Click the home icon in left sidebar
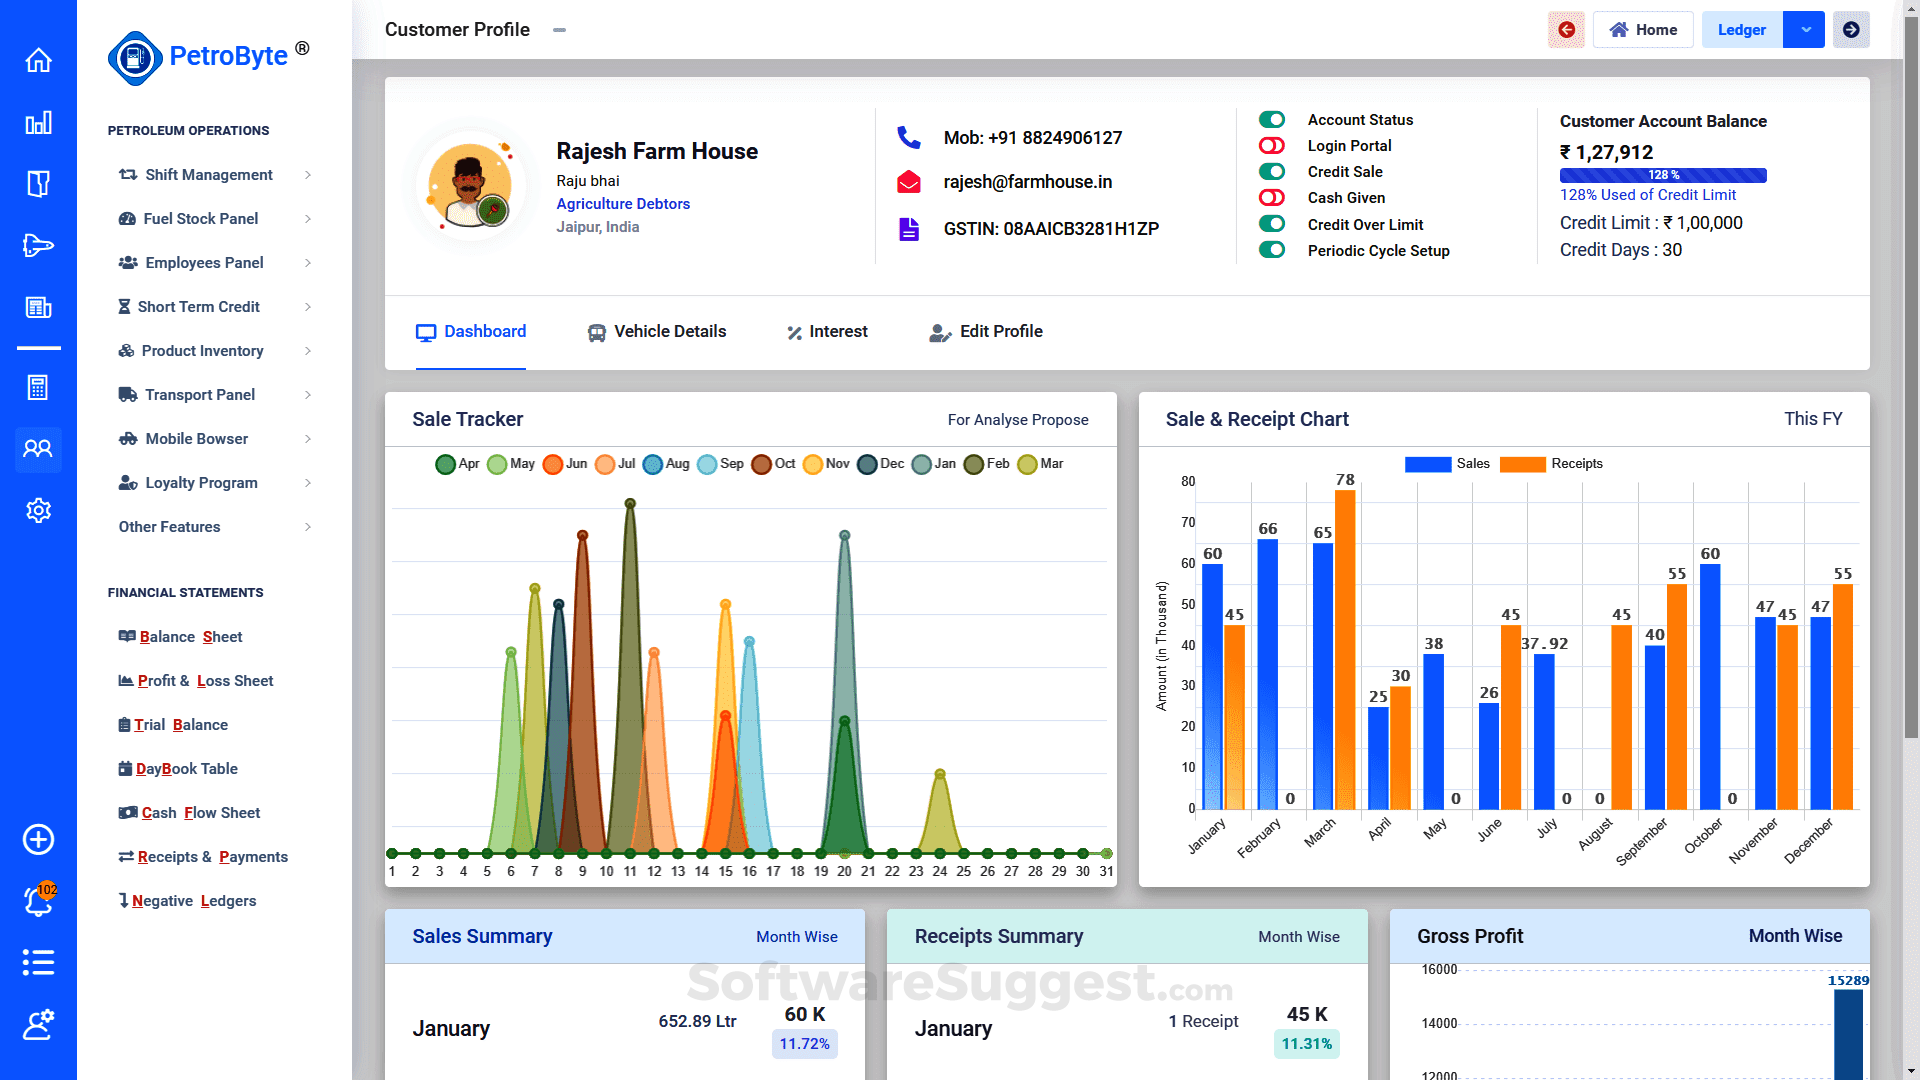1920x1080 pixels. (38, 61)
